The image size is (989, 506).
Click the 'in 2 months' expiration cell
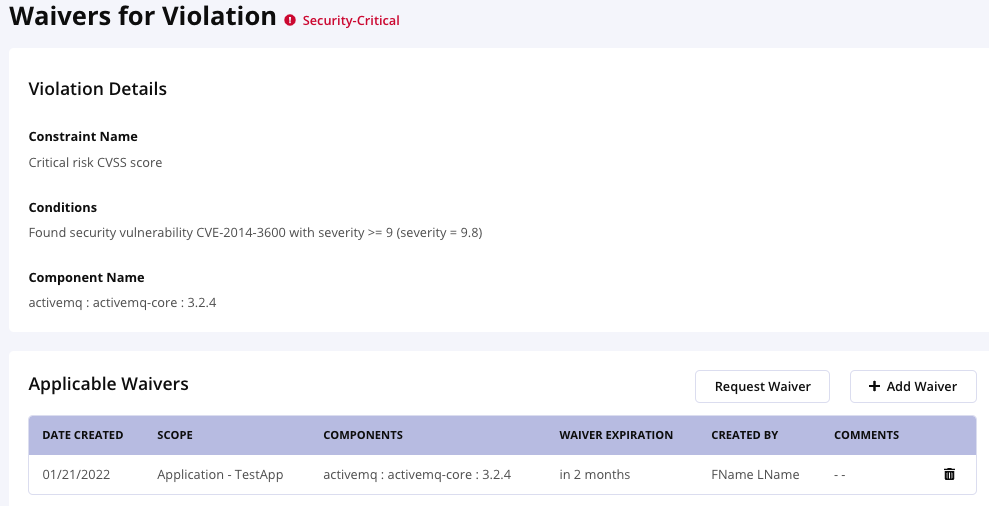[x=595, y=475]
